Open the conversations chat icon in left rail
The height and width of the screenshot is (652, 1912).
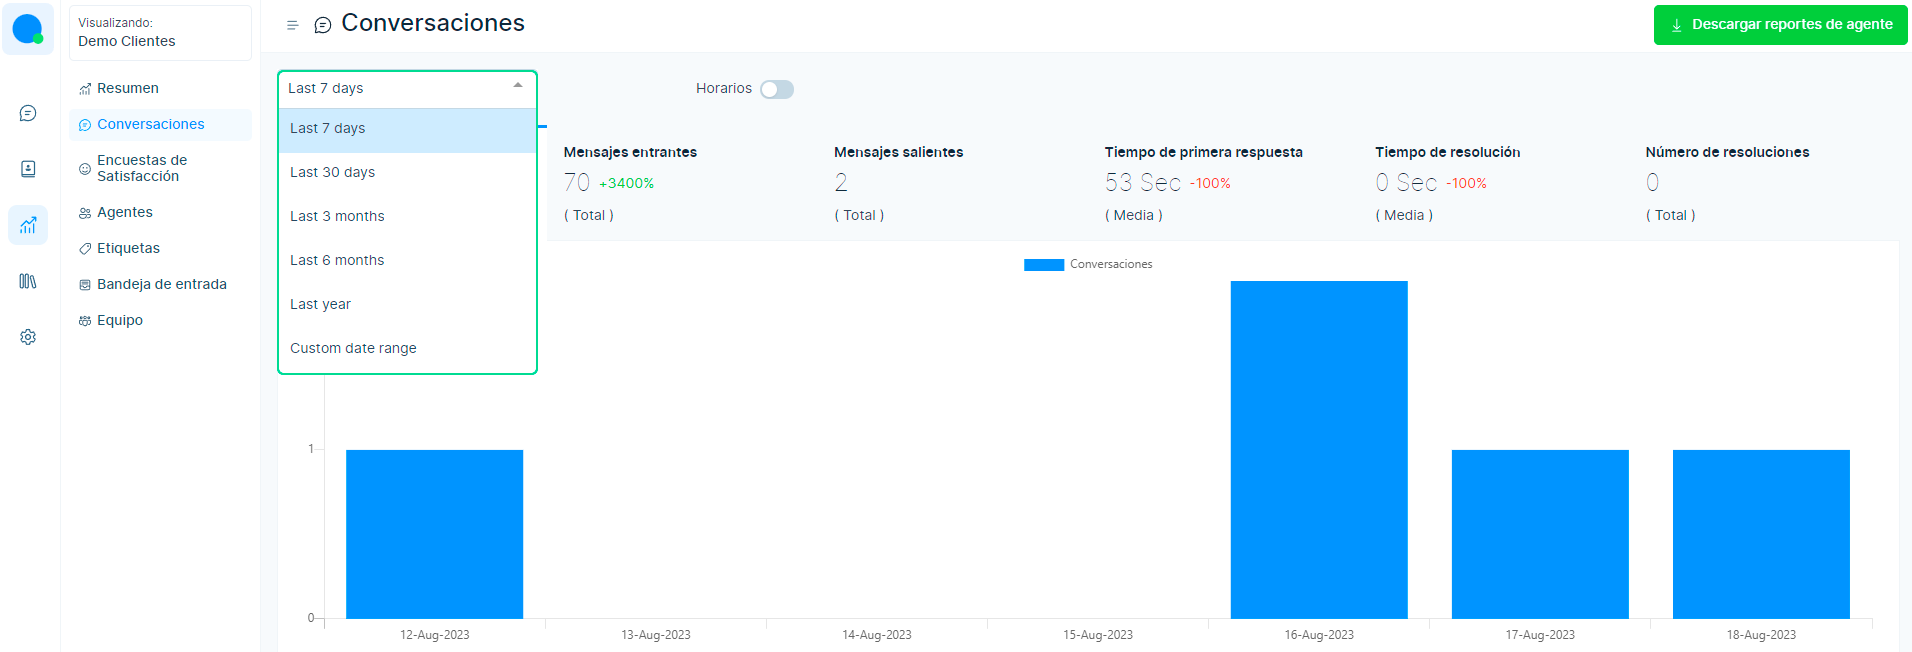pos(28,113)
